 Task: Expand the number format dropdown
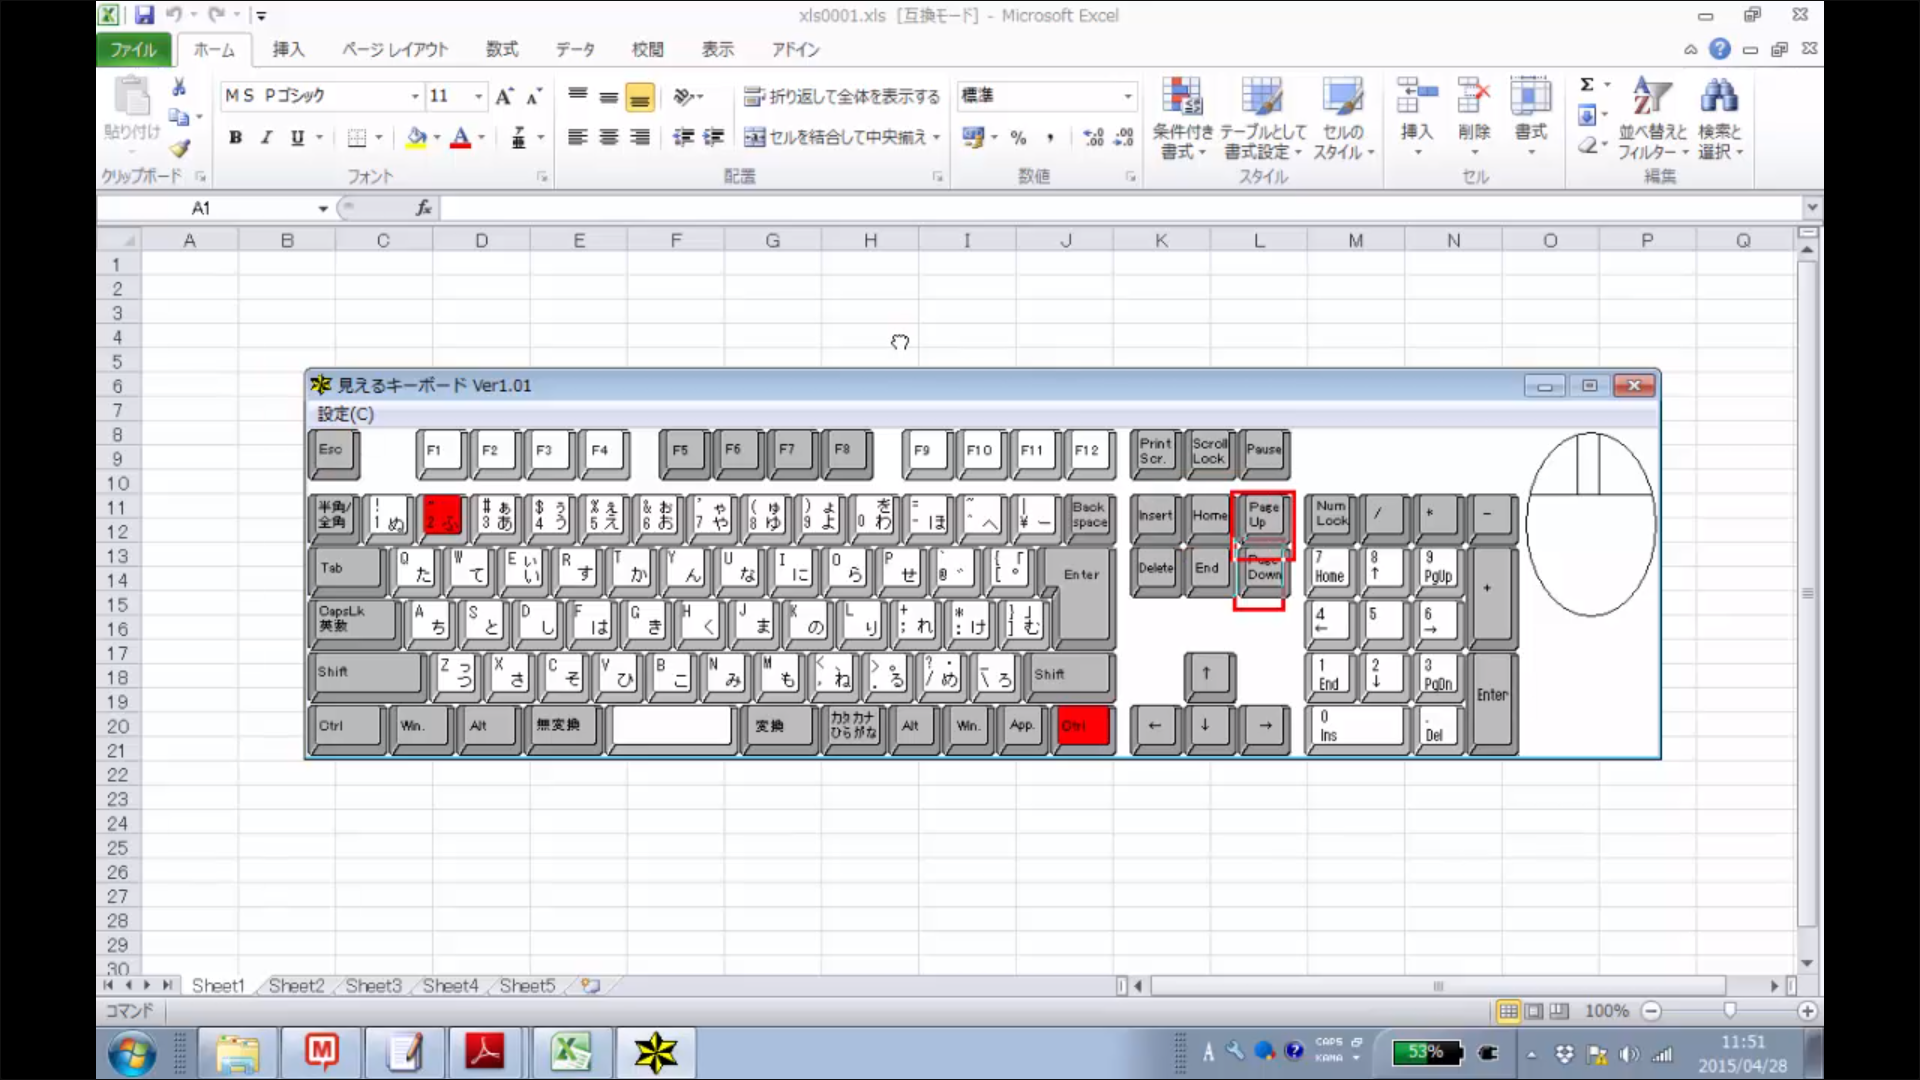point(1127,96)
